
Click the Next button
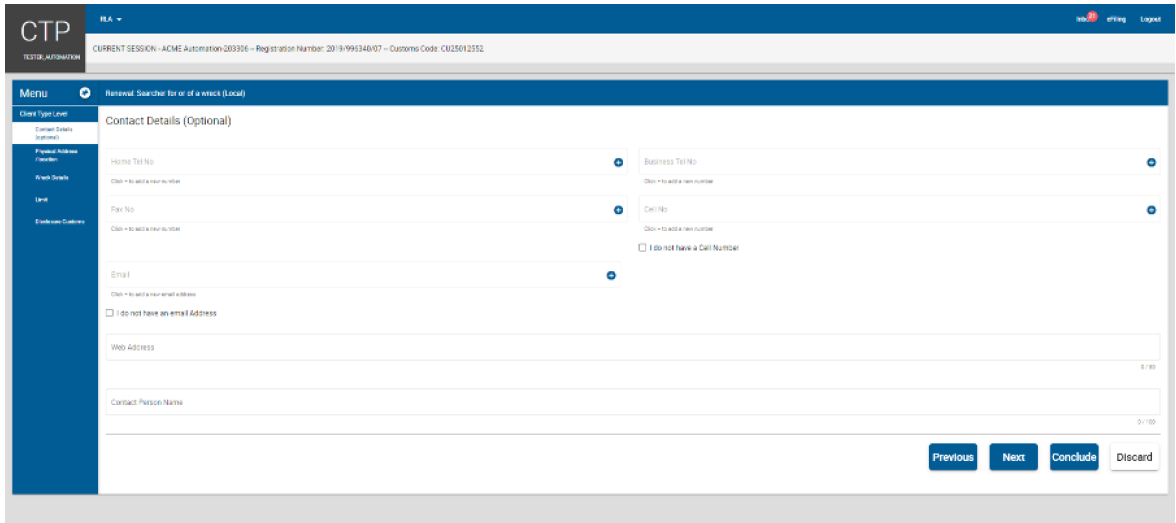click(x=1013, y=457)
